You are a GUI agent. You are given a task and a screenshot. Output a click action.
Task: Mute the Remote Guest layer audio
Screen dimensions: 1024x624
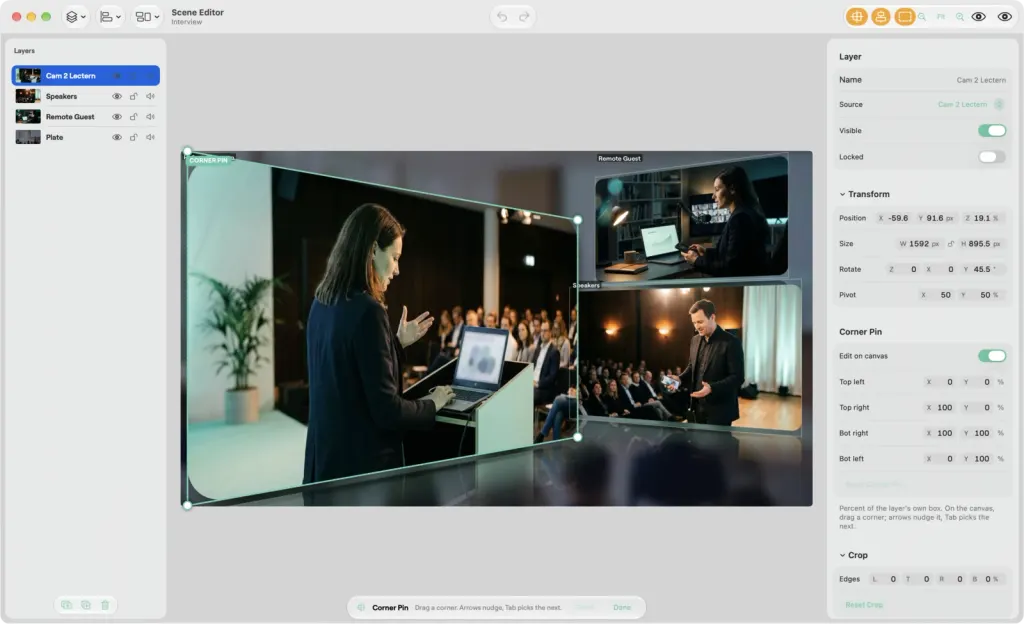pos(150,117)
